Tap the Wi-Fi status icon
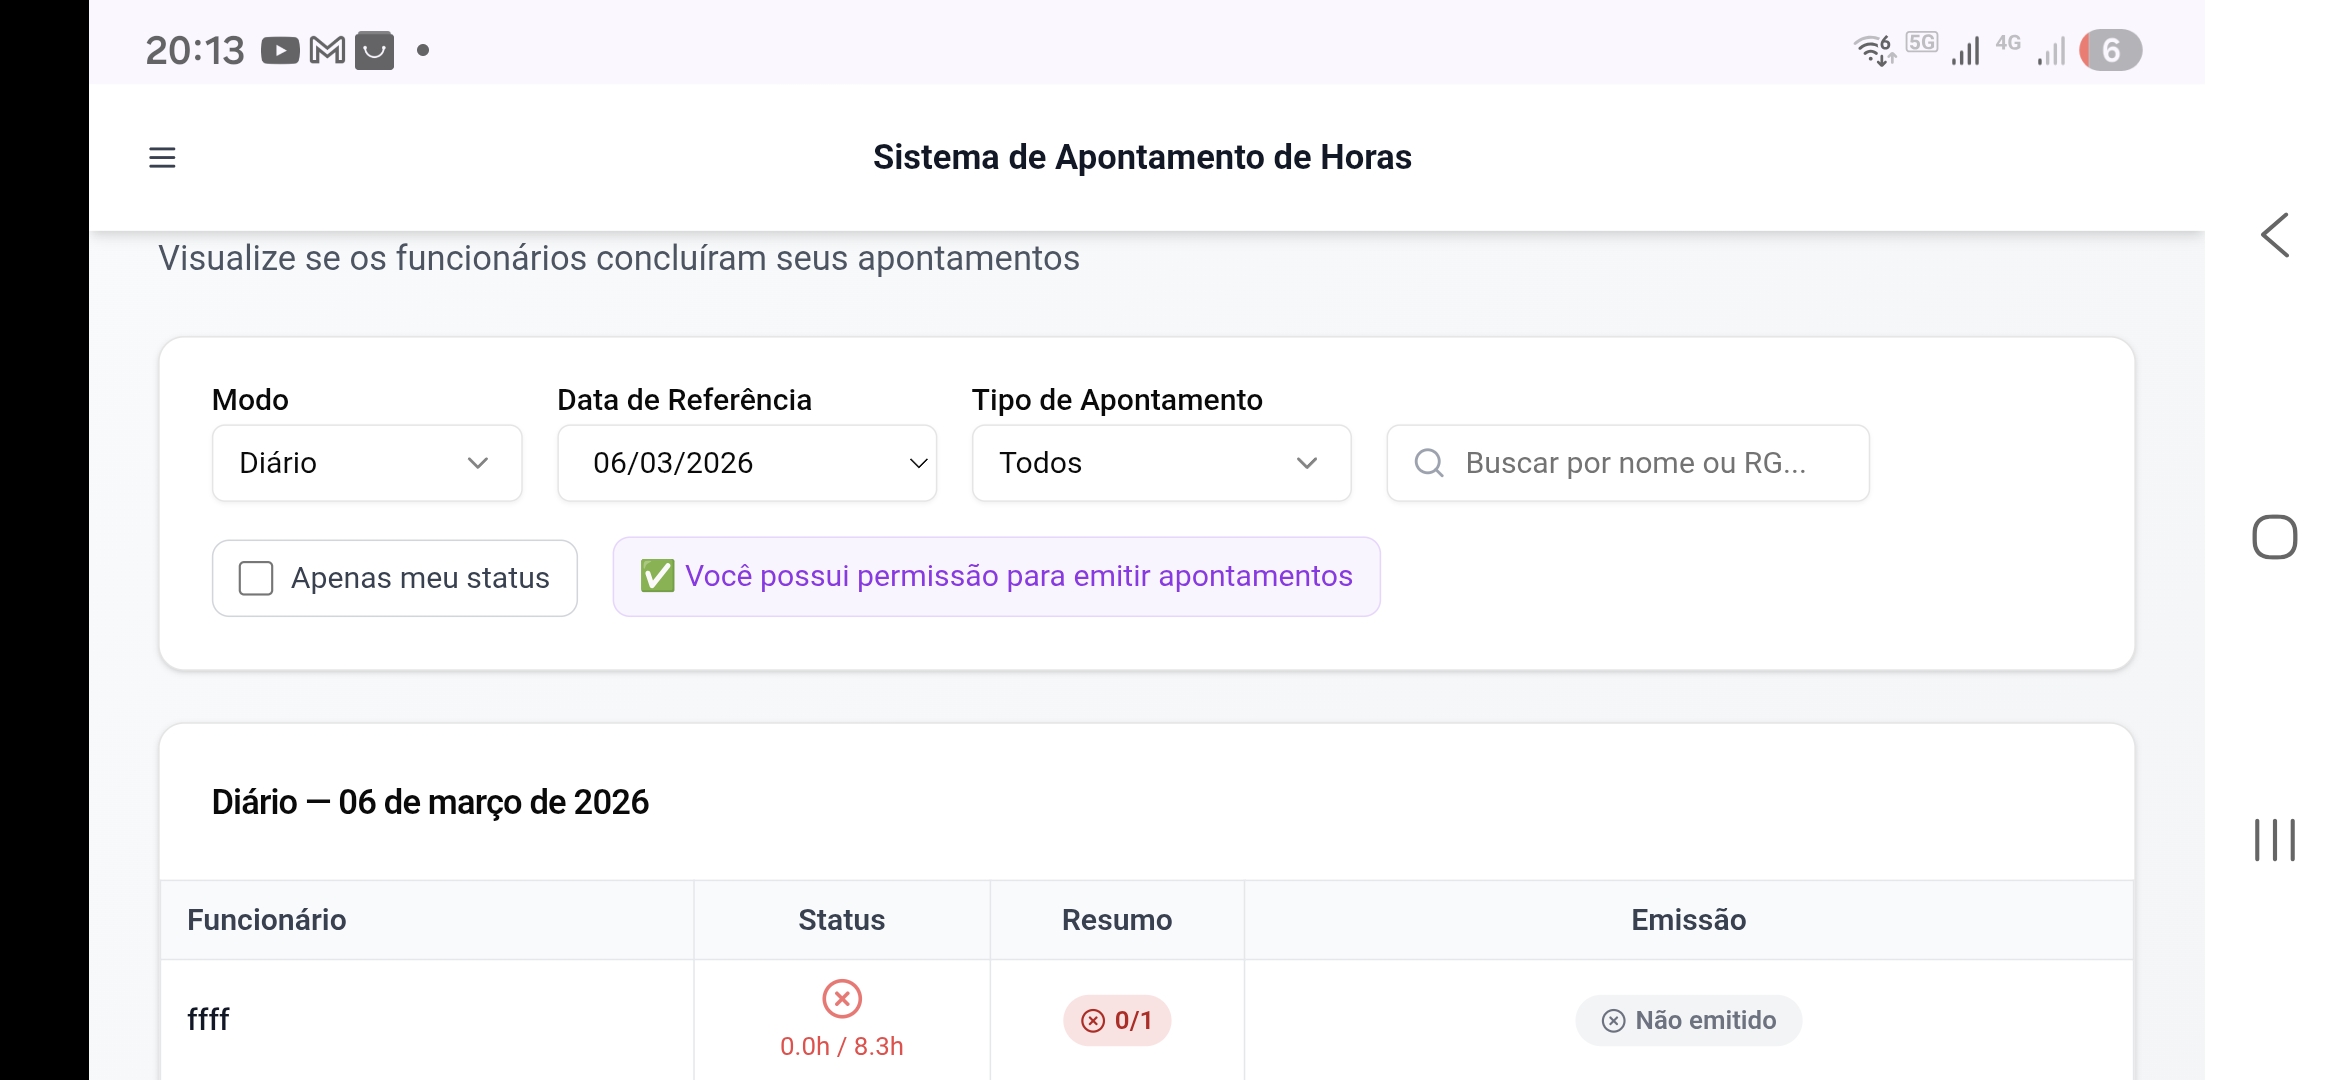The height and width of the screenshot is (1080, 2340). [1874, 50]
